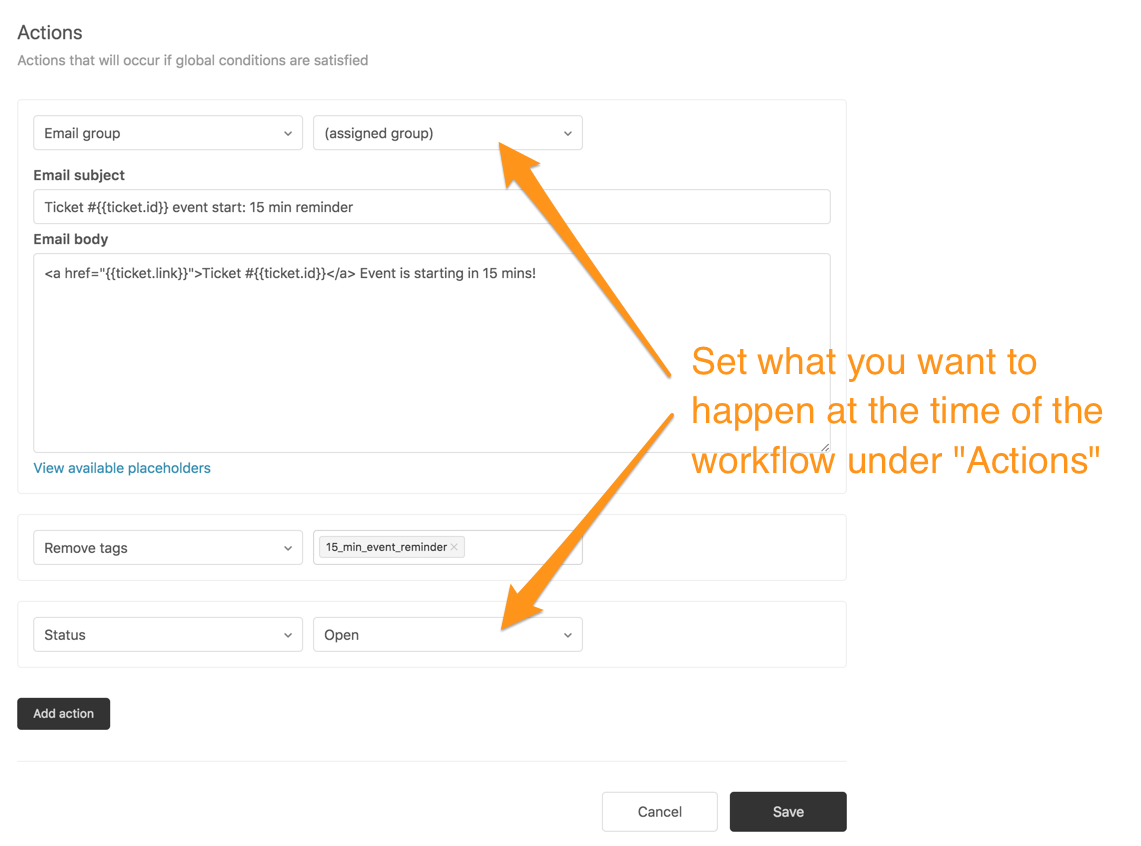The image size is (1141, 846).
Task: Click the Cancel button
Action: pos(660,812)
